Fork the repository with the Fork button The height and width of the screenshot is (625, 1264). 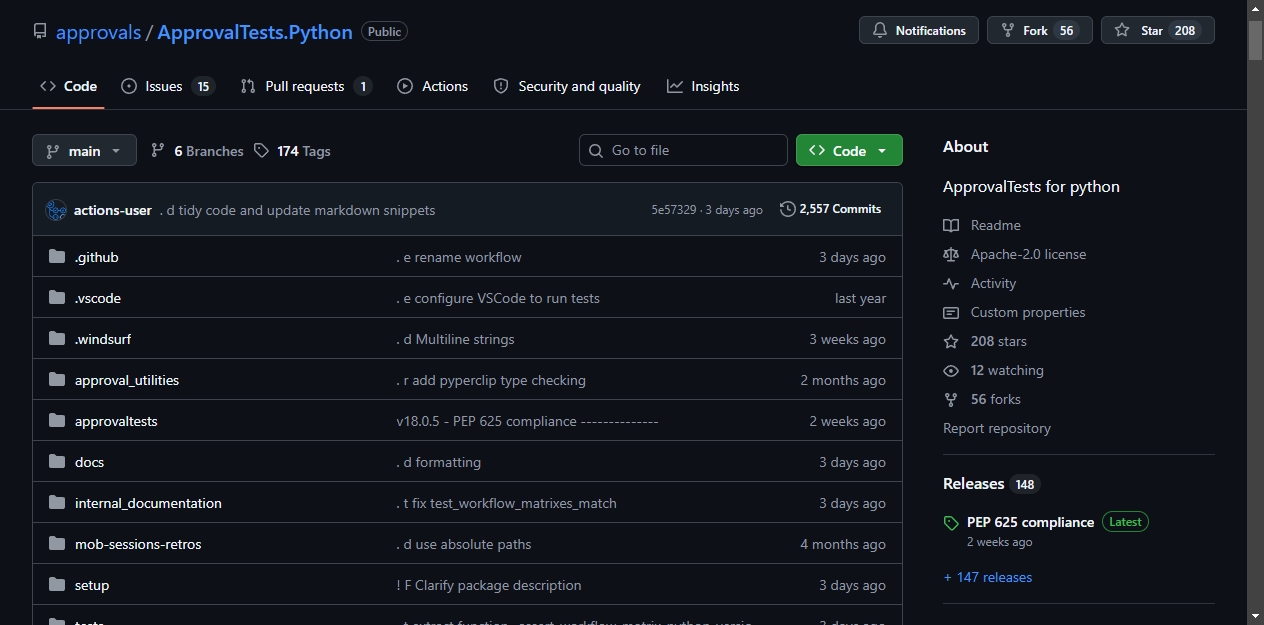(1040, 30)
